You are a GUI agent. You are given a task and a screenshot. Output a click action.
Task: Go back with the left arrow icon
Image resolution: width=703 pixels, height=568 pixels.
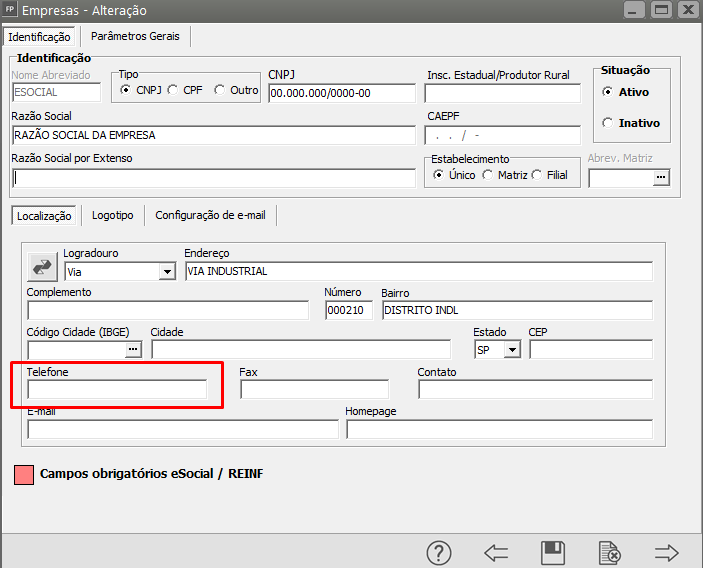coord(496,552)
